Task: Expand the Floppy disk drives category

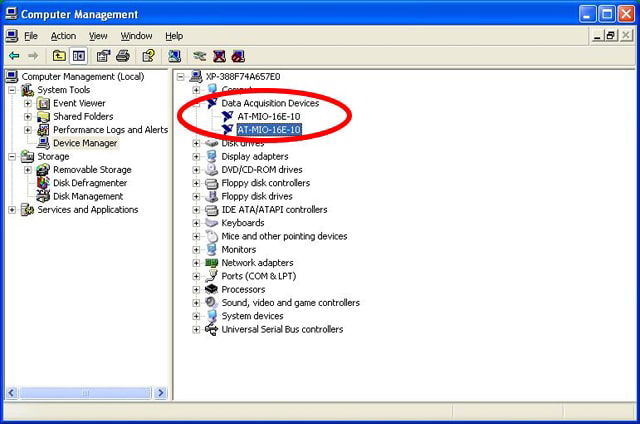Action: (x=196, y=197)
